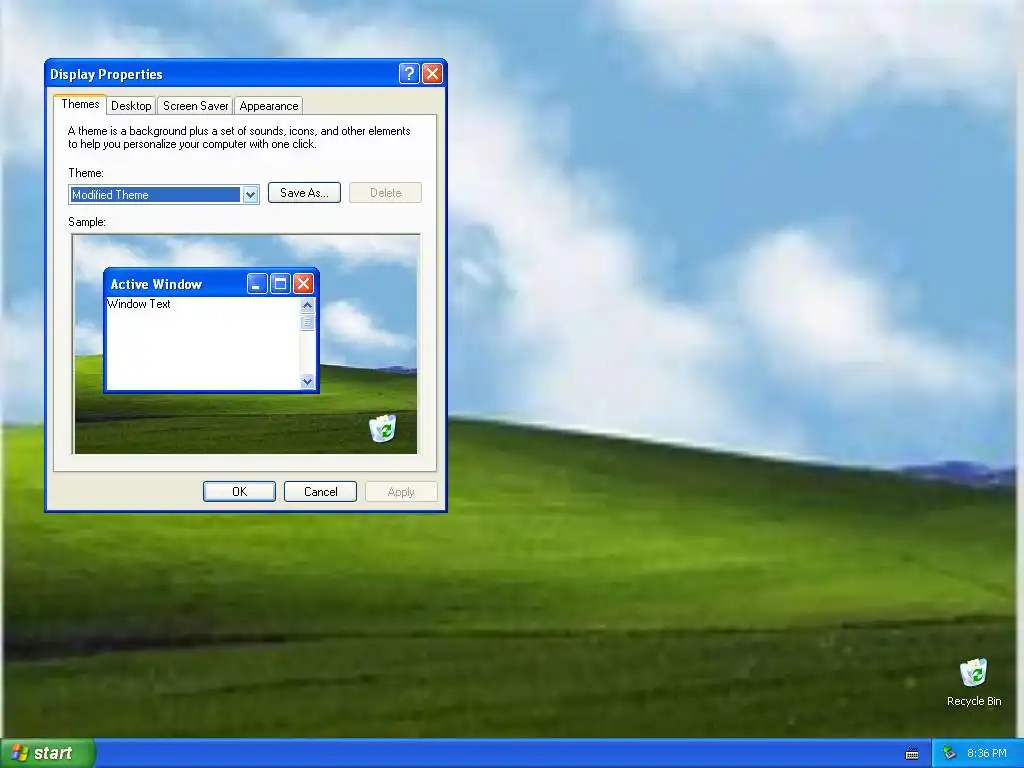1024x768 pixels.
Task: Click the sample window maximize icon
Action: click(x=280, y=283)
